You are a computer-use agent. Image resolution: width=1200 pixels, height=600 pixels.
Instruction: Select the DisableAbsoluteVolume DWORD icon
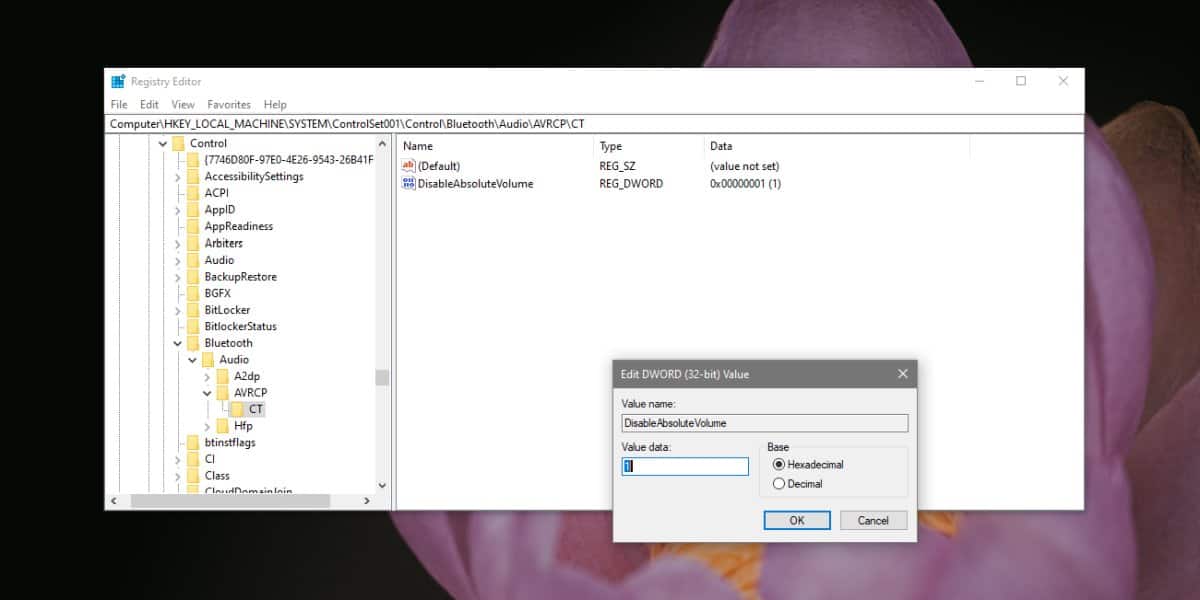(x=408, y=183)
